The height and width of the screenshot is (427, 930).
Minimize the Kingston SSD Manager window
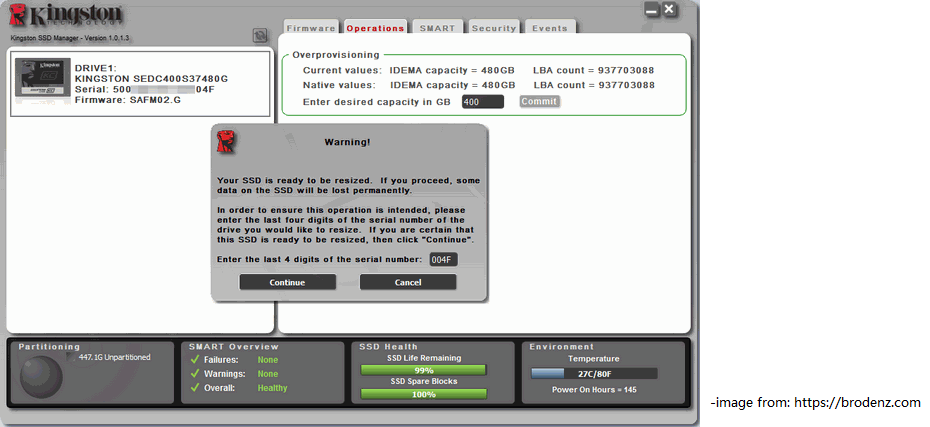(x=652, y=10)
